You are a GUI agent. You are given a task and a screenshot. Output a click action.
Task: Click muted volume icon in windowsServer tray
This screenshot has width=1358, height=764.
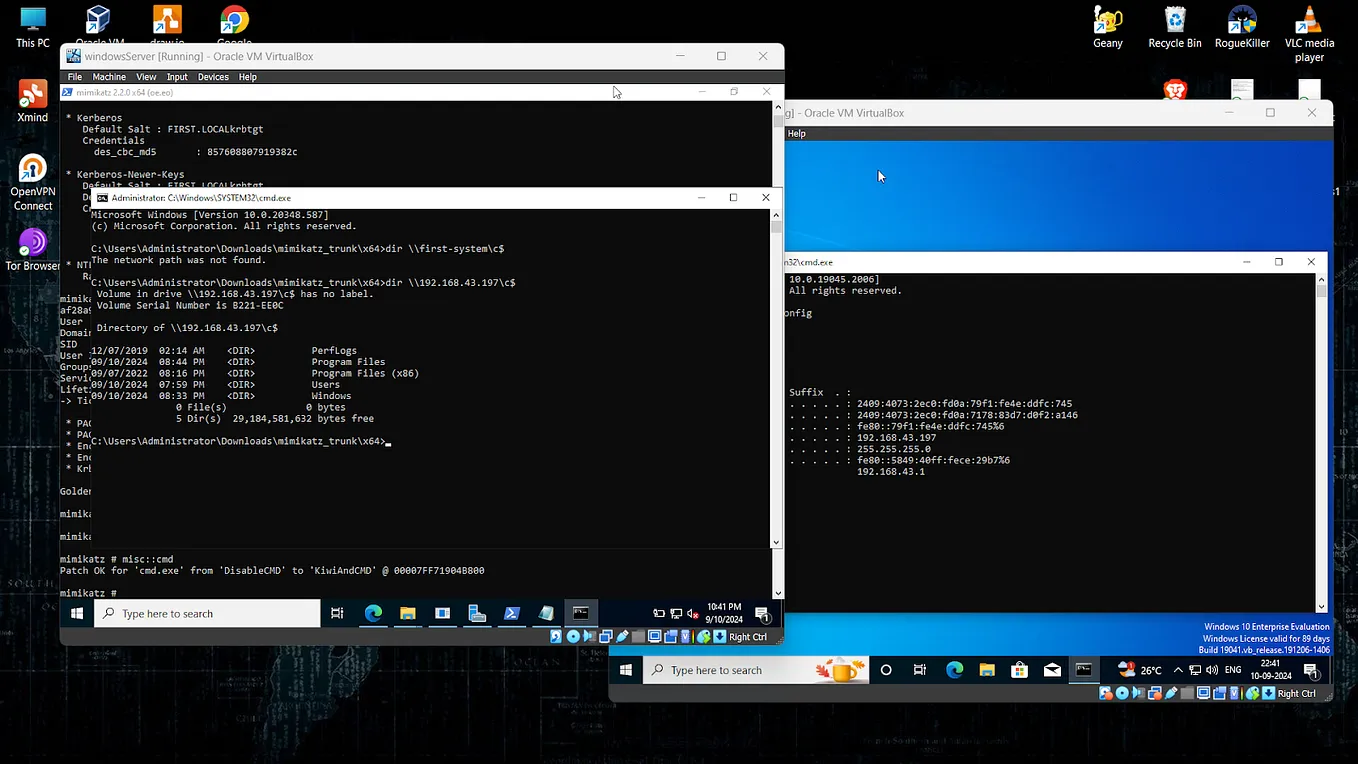click(x=693, y=614)
